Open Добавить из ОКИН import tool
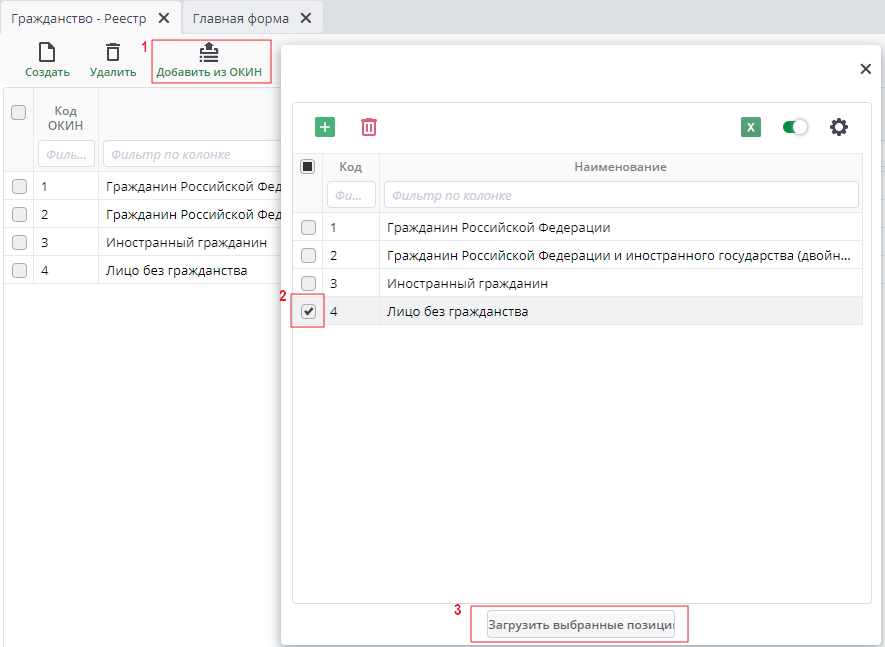The width and height of the screenshot is (885, 647). pos(209,52)
